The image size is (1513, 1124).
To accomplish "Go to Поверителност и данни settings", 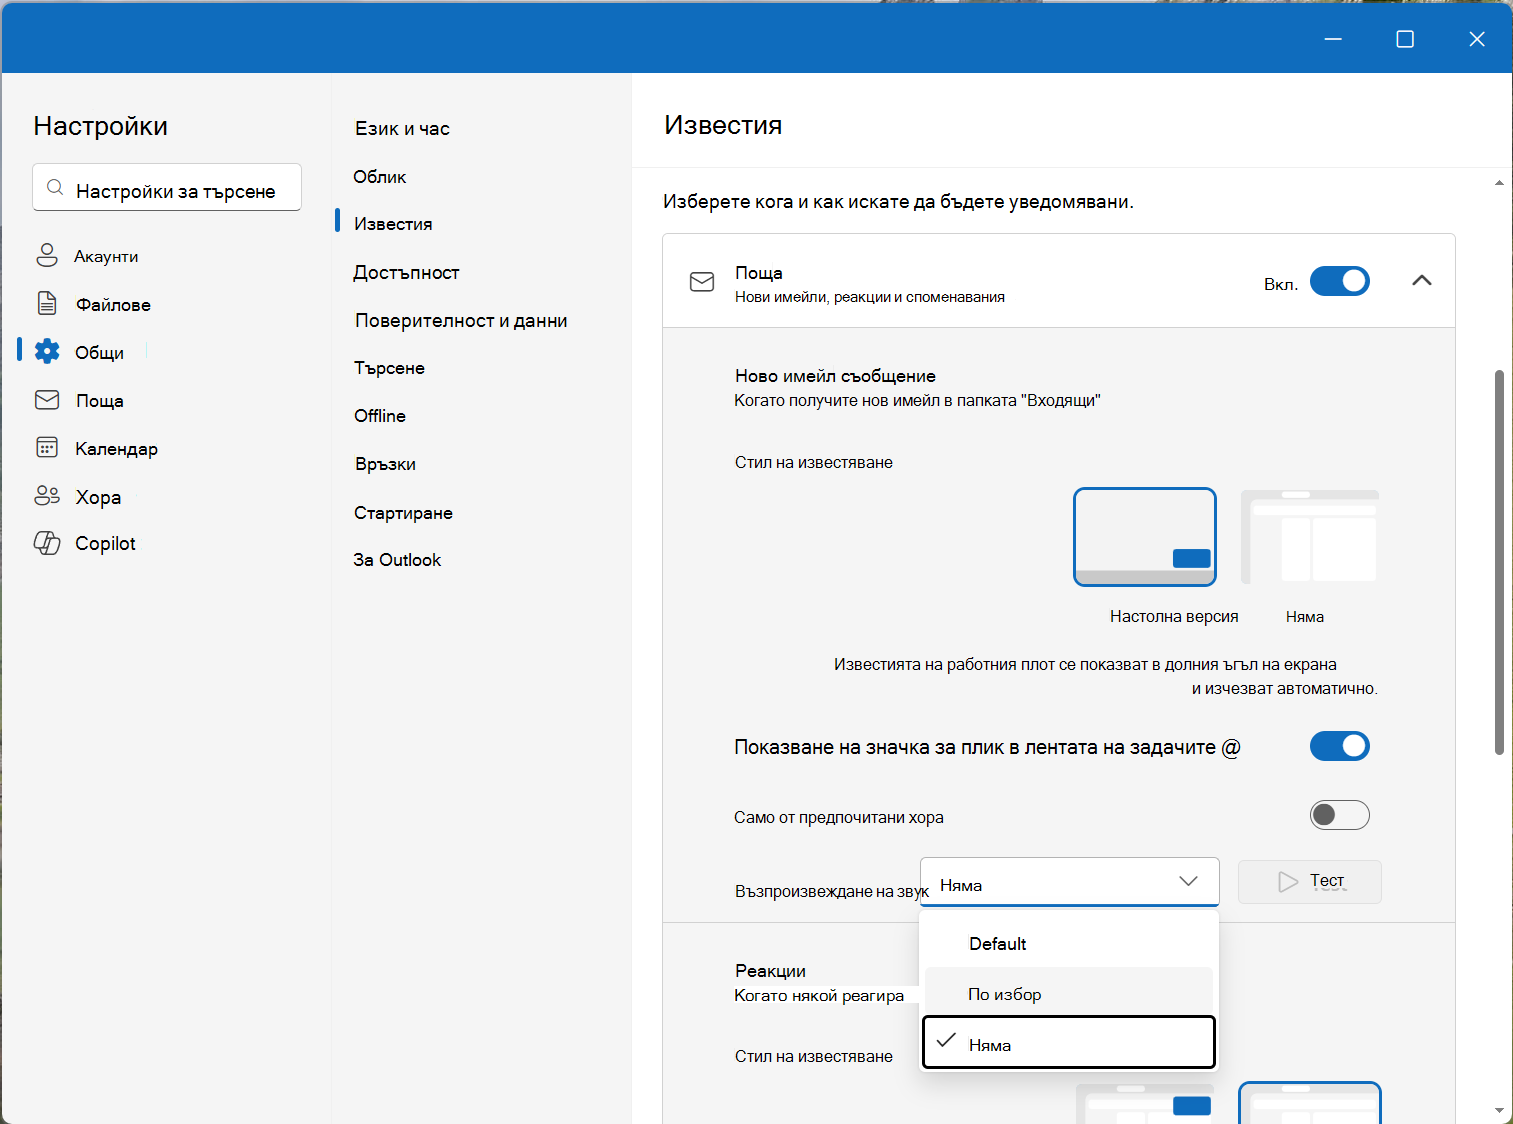I will (461, 320).
